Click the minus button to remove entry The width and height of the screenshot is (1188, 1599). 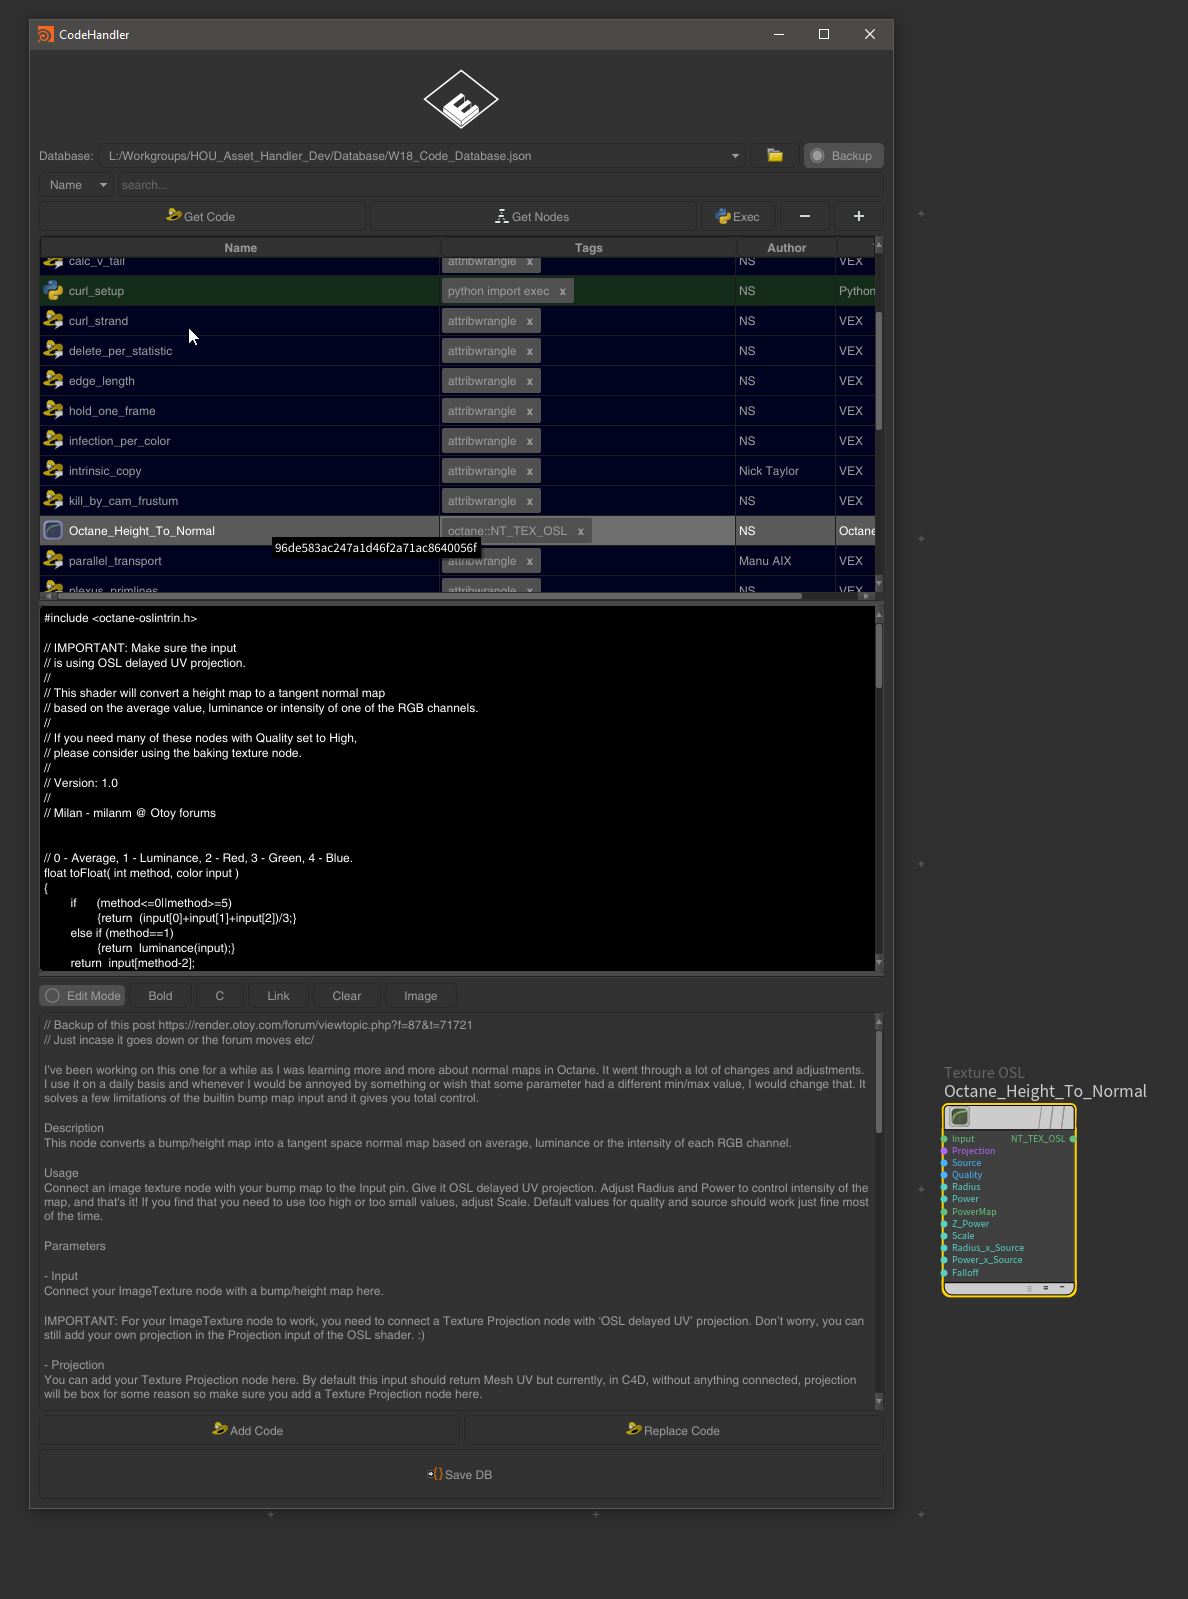[x=804, y=217]
